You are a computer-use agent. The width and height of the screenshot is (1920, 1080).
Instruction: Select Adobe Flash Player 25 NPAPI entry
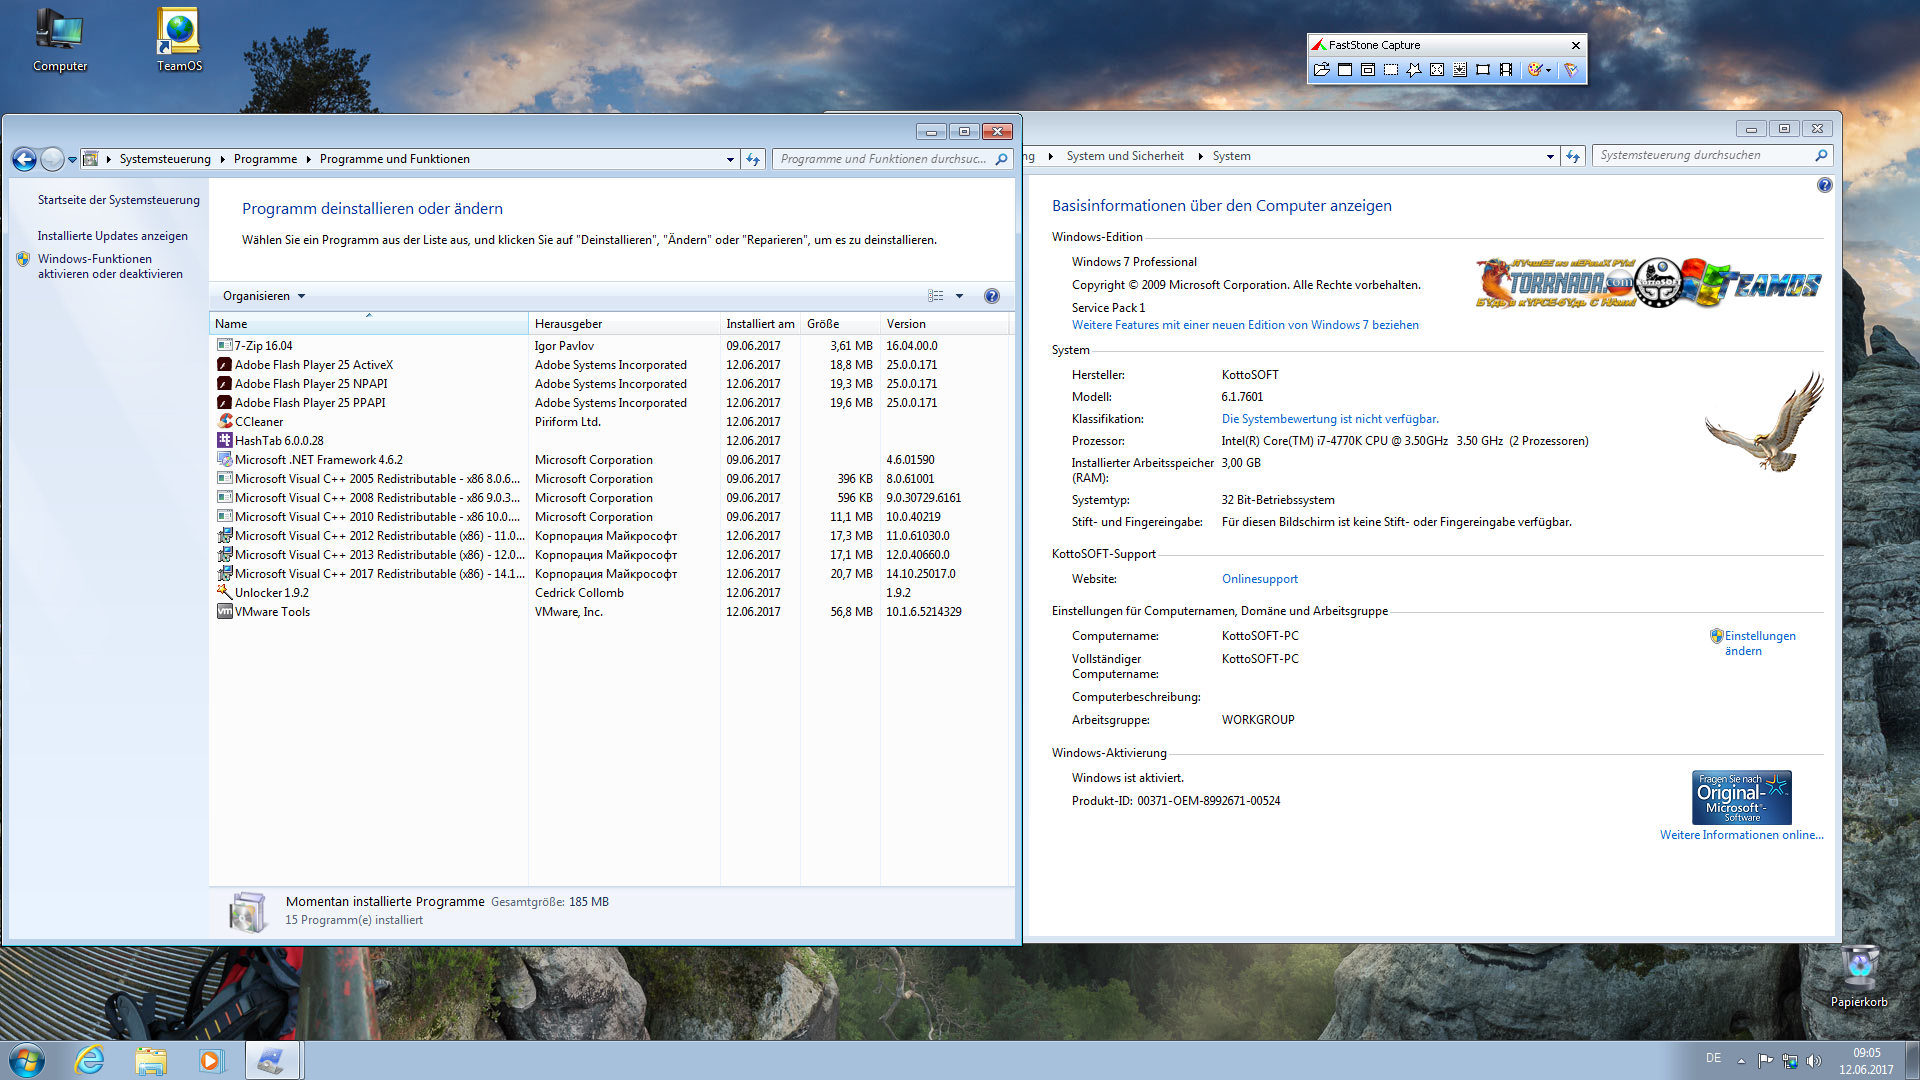pos(610,384)
